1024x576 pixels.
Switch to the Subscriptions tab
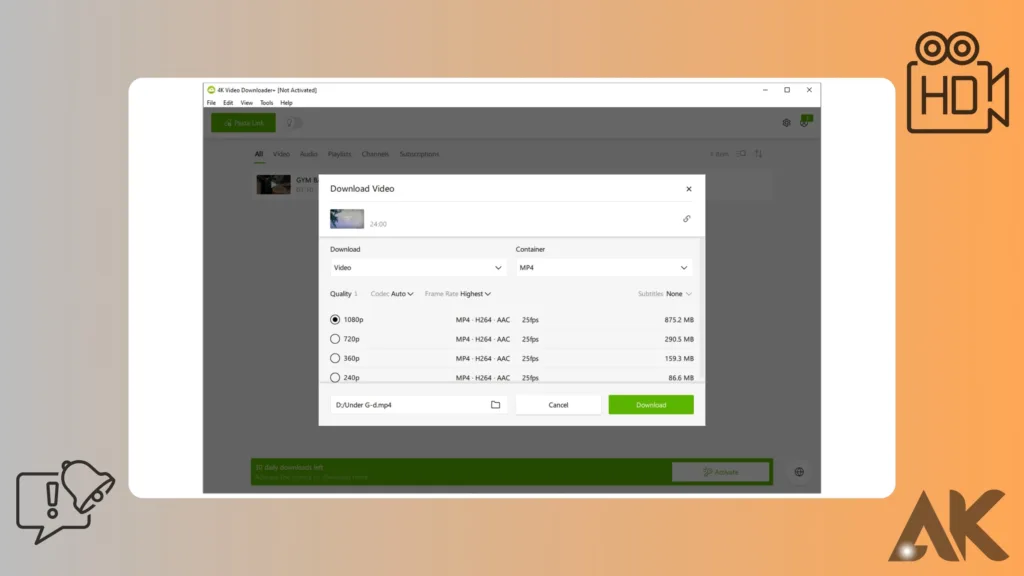pyautogui.click(x=419, y=154)
